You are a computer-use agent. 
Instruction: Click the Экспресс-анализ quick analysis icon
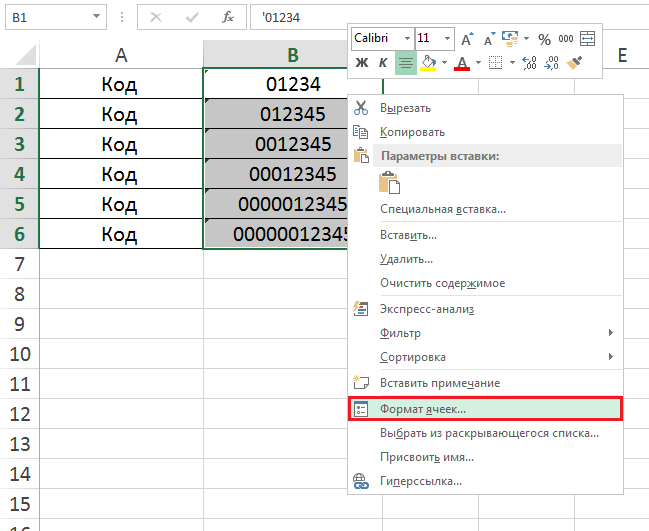coord(361,309)
